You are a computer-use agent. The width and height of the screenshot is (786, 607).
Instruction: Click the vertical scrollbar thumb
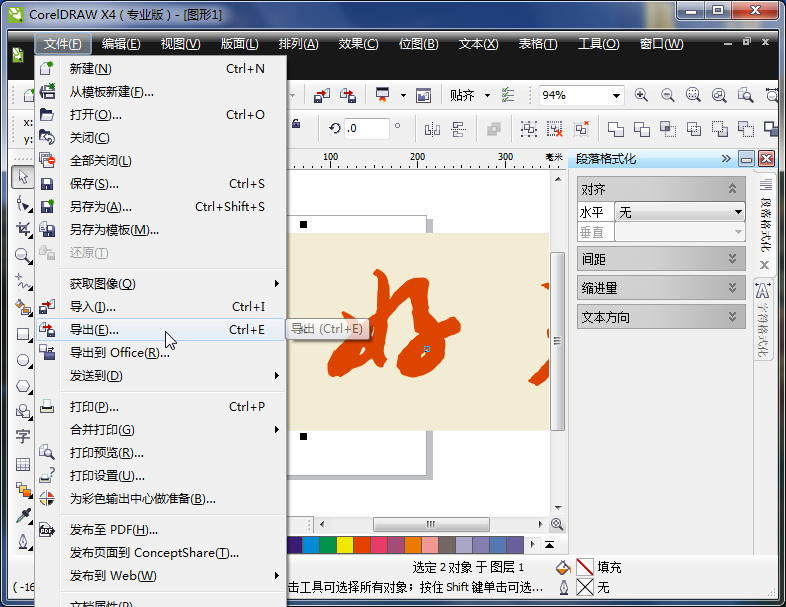[557, 341]
